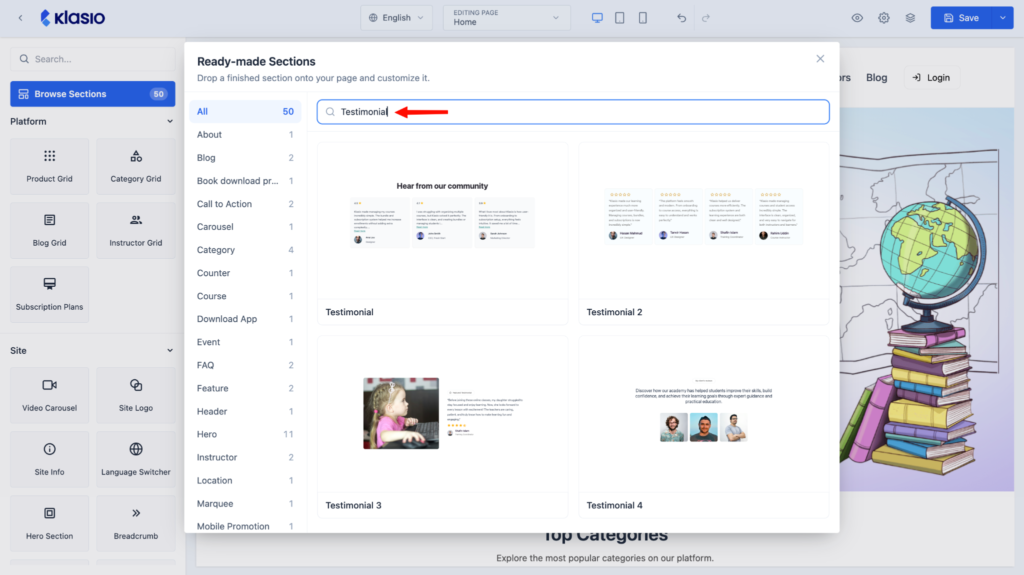Add the Hero Section block

(x=50, y=523)
